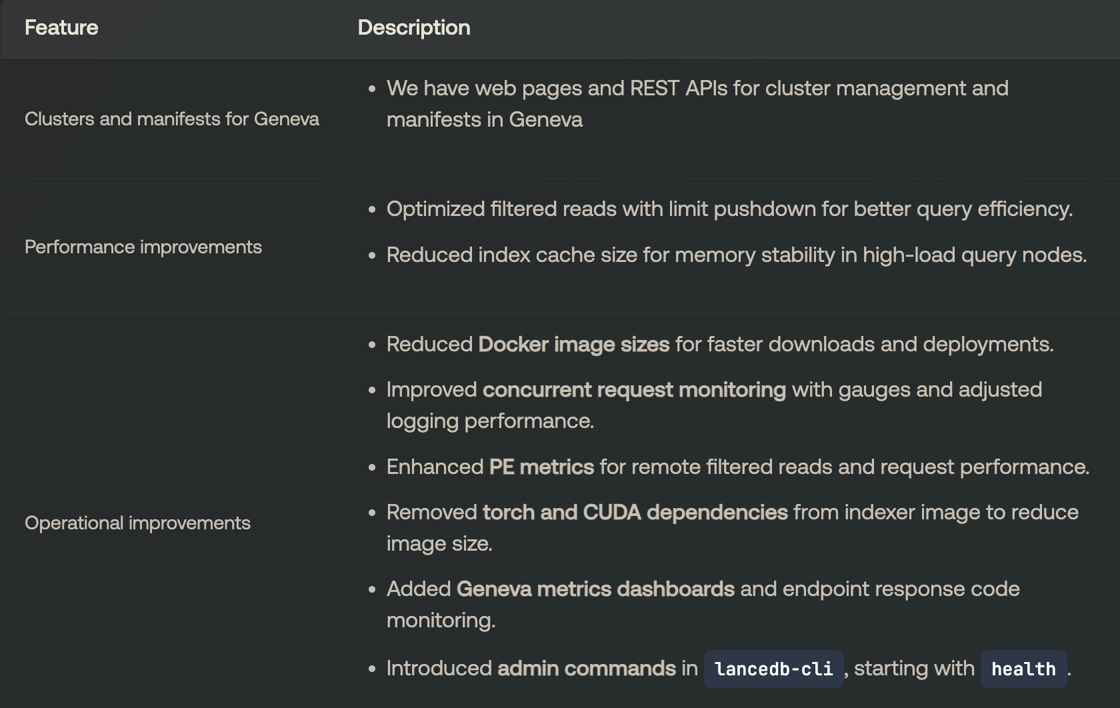This screenshot has width=1120, height=708.
Task: Click the 'Performance improvements' feature cell
Action: pyautogui.click(x=143, y=247)
